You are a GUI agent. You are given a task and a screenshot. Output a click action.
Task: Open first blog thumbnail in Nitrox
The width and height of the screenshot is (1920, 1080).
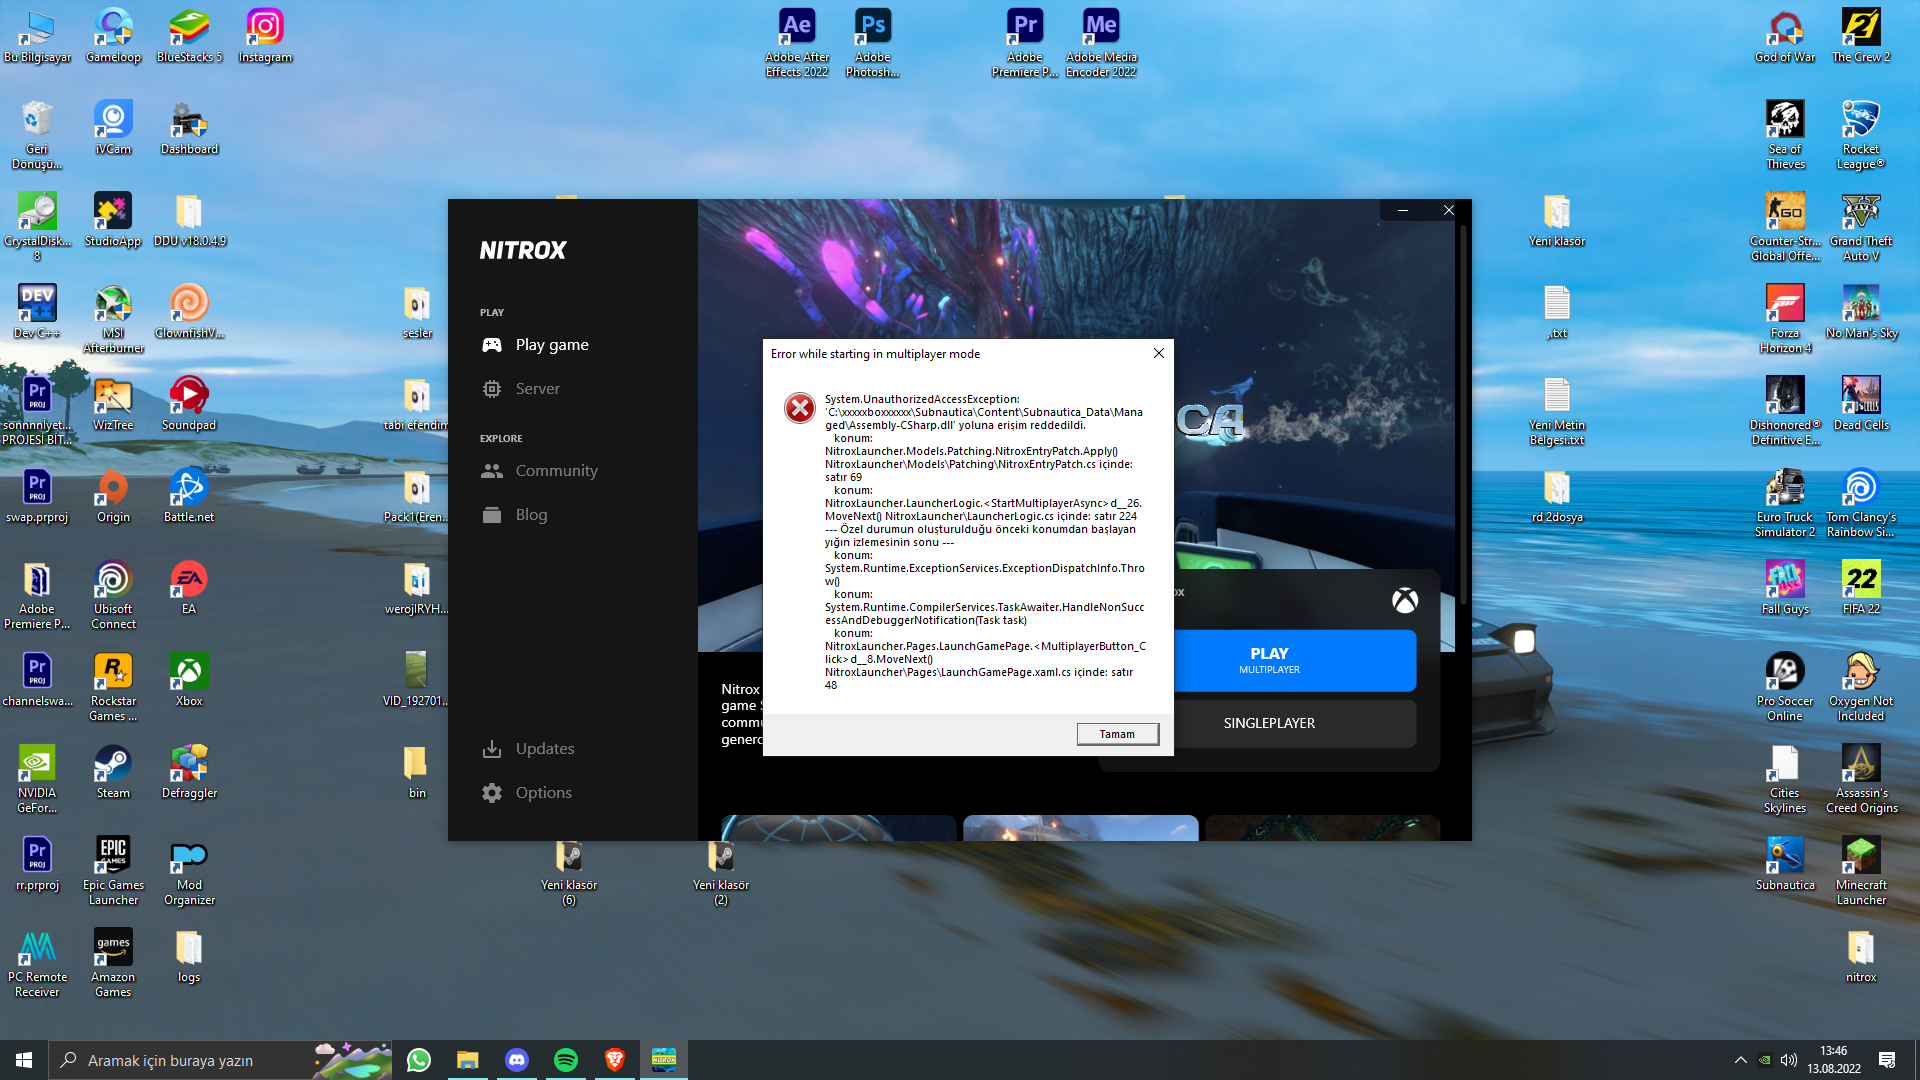click(838, 827)
